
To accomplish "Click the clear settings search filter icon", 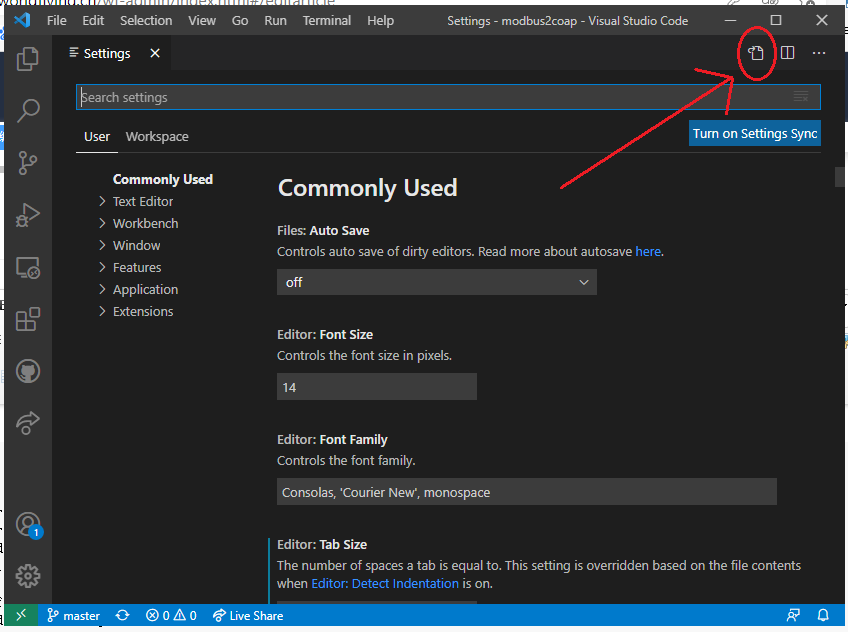I will [801, 97].
